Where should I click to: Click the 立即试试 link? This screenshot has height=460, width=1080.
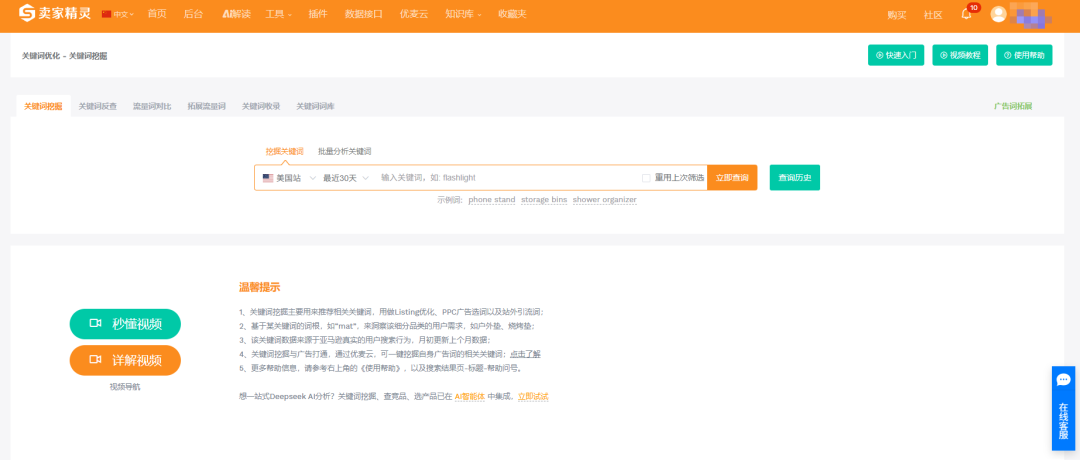(533, 397)
